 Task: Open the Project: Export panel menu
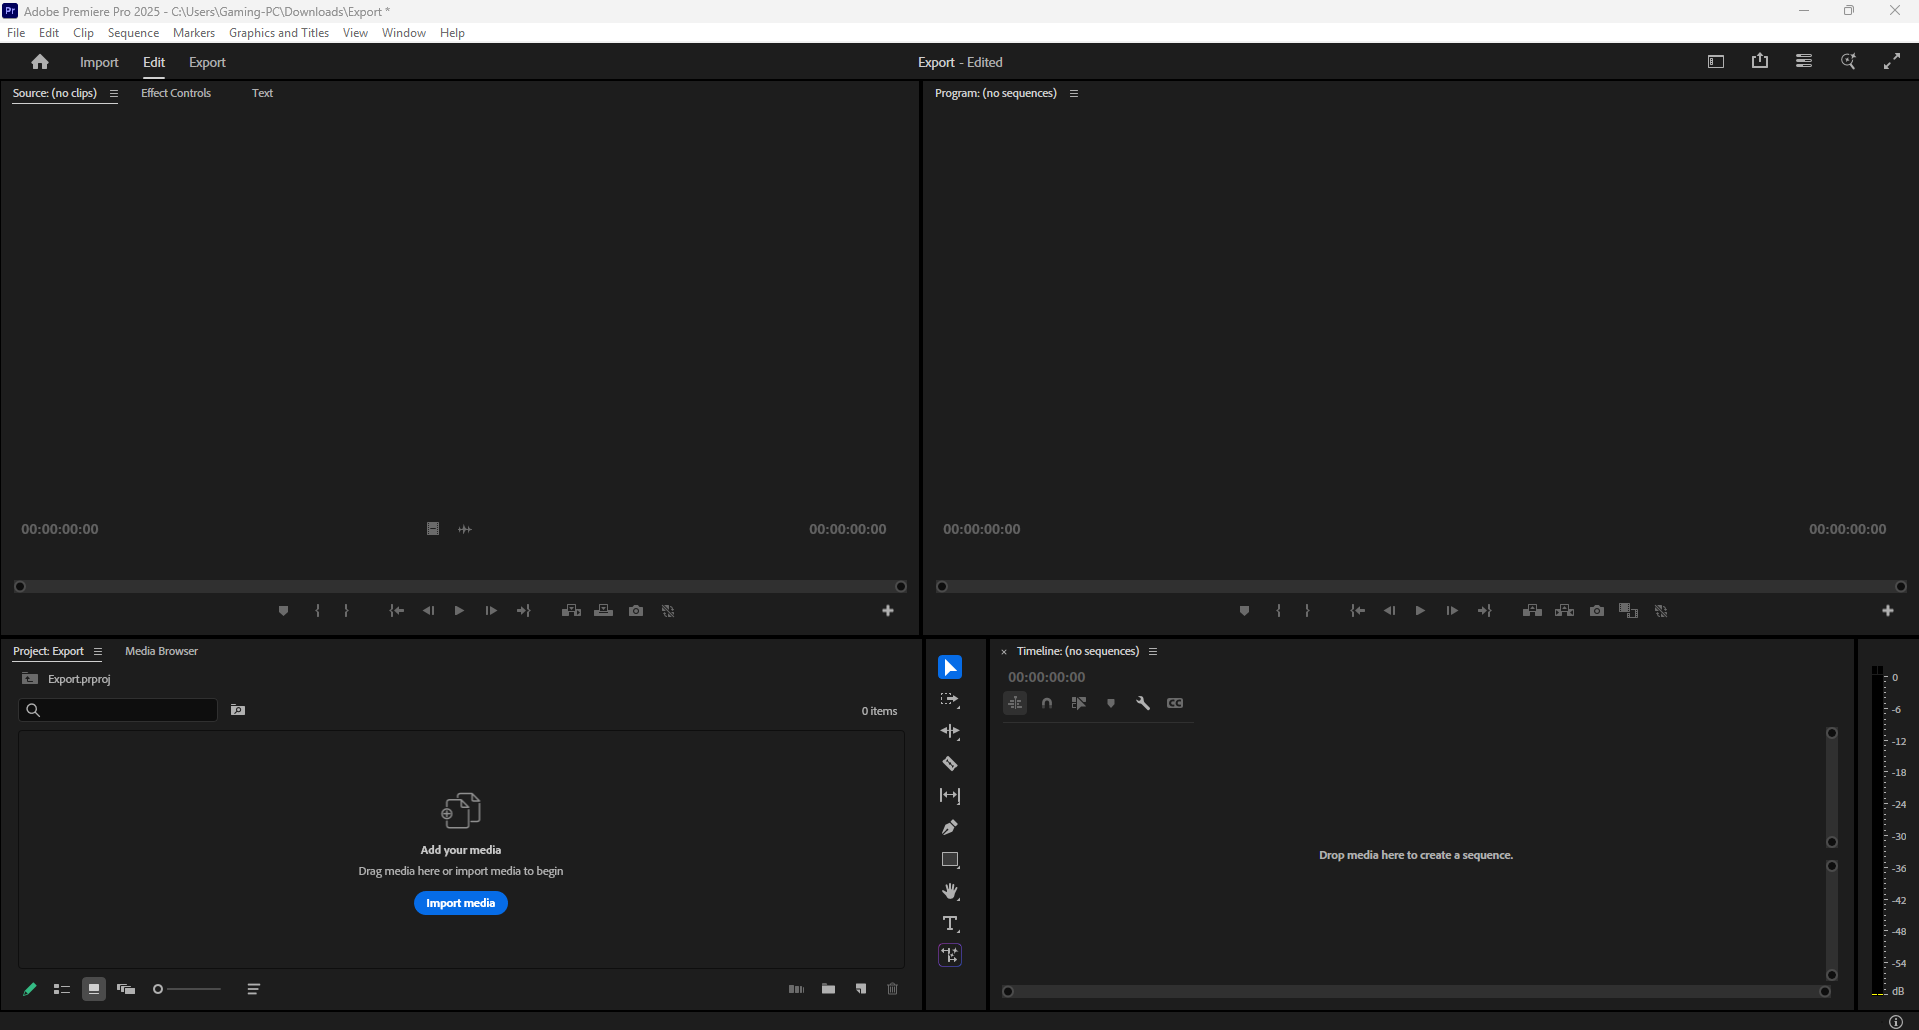pos(98,652)
